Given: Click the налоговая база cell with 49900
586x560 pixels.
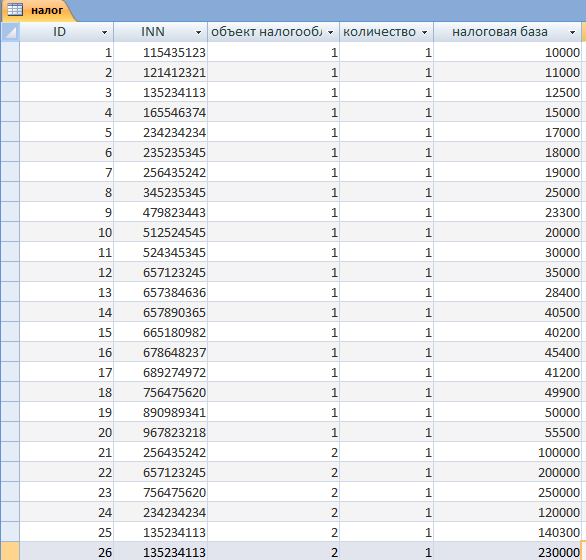Looking at the screenshot, I should 507,392.
